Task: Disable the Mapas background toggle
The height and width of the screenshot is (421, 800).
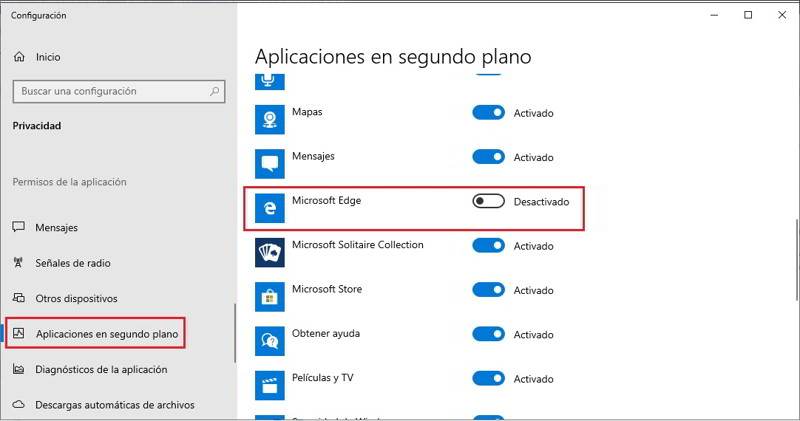Action: click(488, 113)
